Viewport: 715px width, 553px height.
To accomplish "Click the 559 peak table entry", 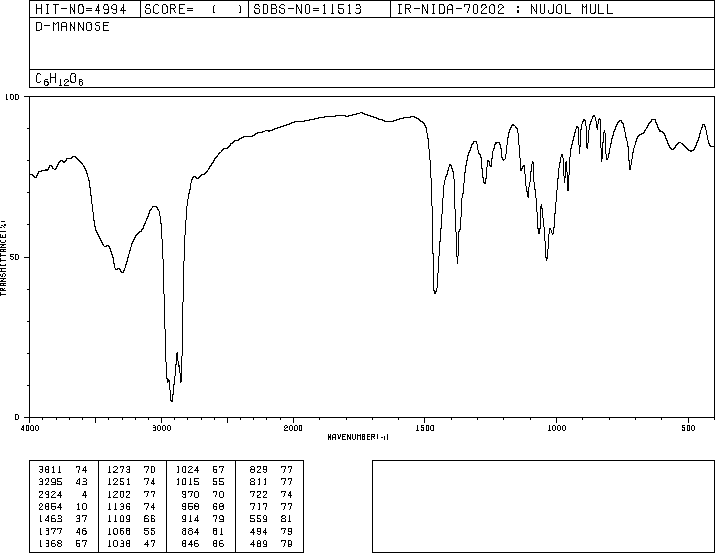I will click(258, 519).
